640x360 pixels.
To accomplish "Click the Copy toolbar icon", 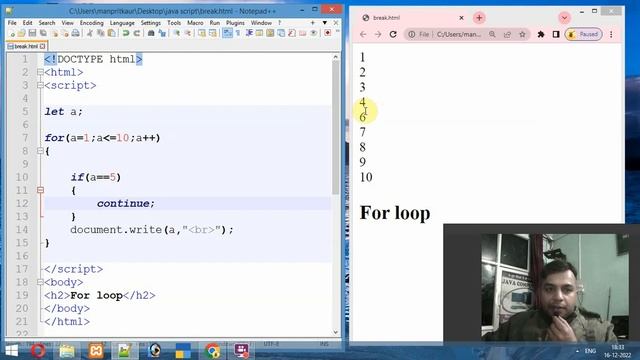I will pyautogui.click(x=100, y=33).
